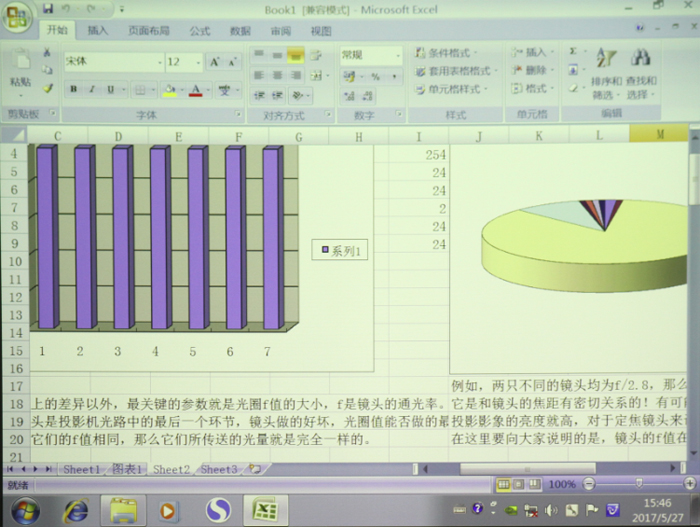Click the Office button
The width and height of the screenshot is (700, 527).
18,19
